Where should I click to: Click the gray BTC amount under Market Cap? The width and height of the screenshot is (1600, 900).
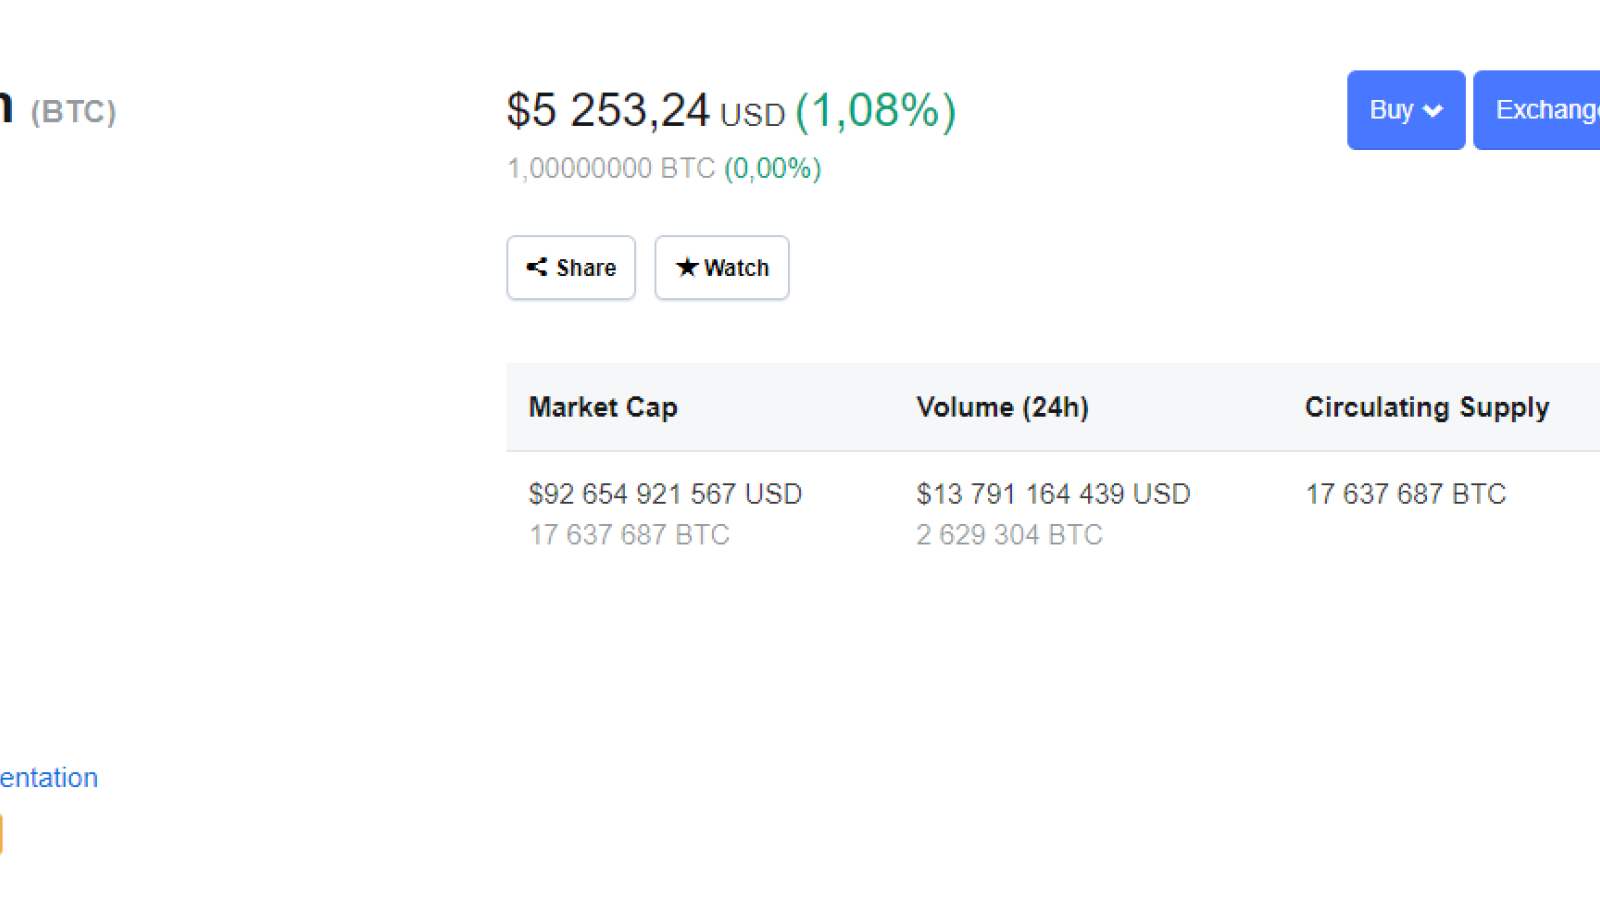tap(629, 535)
